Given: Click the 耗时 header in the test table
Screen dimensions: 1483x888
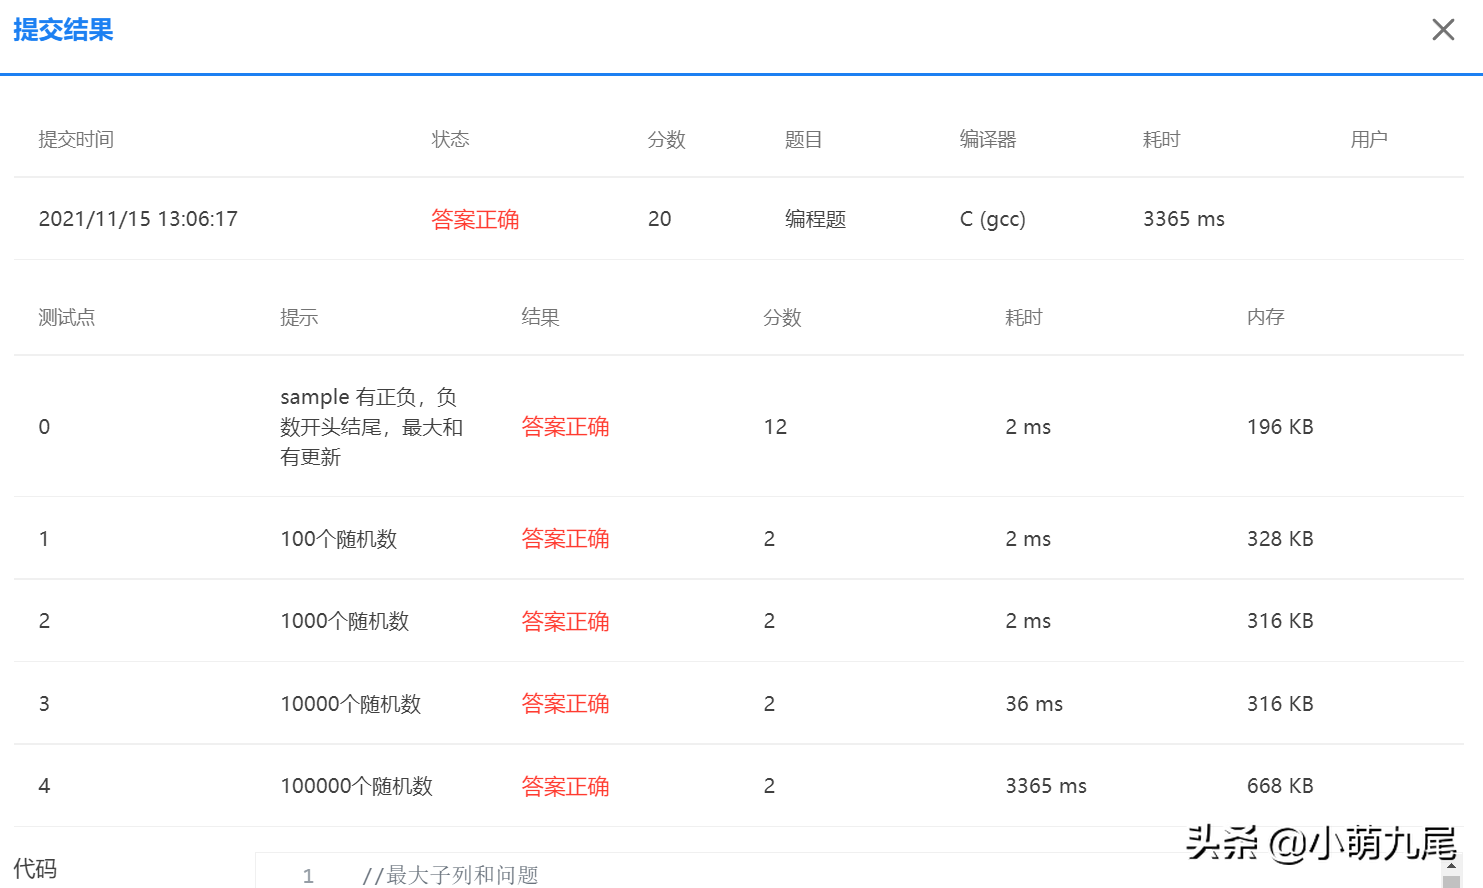Looking at the screenshot, I should coord(1022,317).
